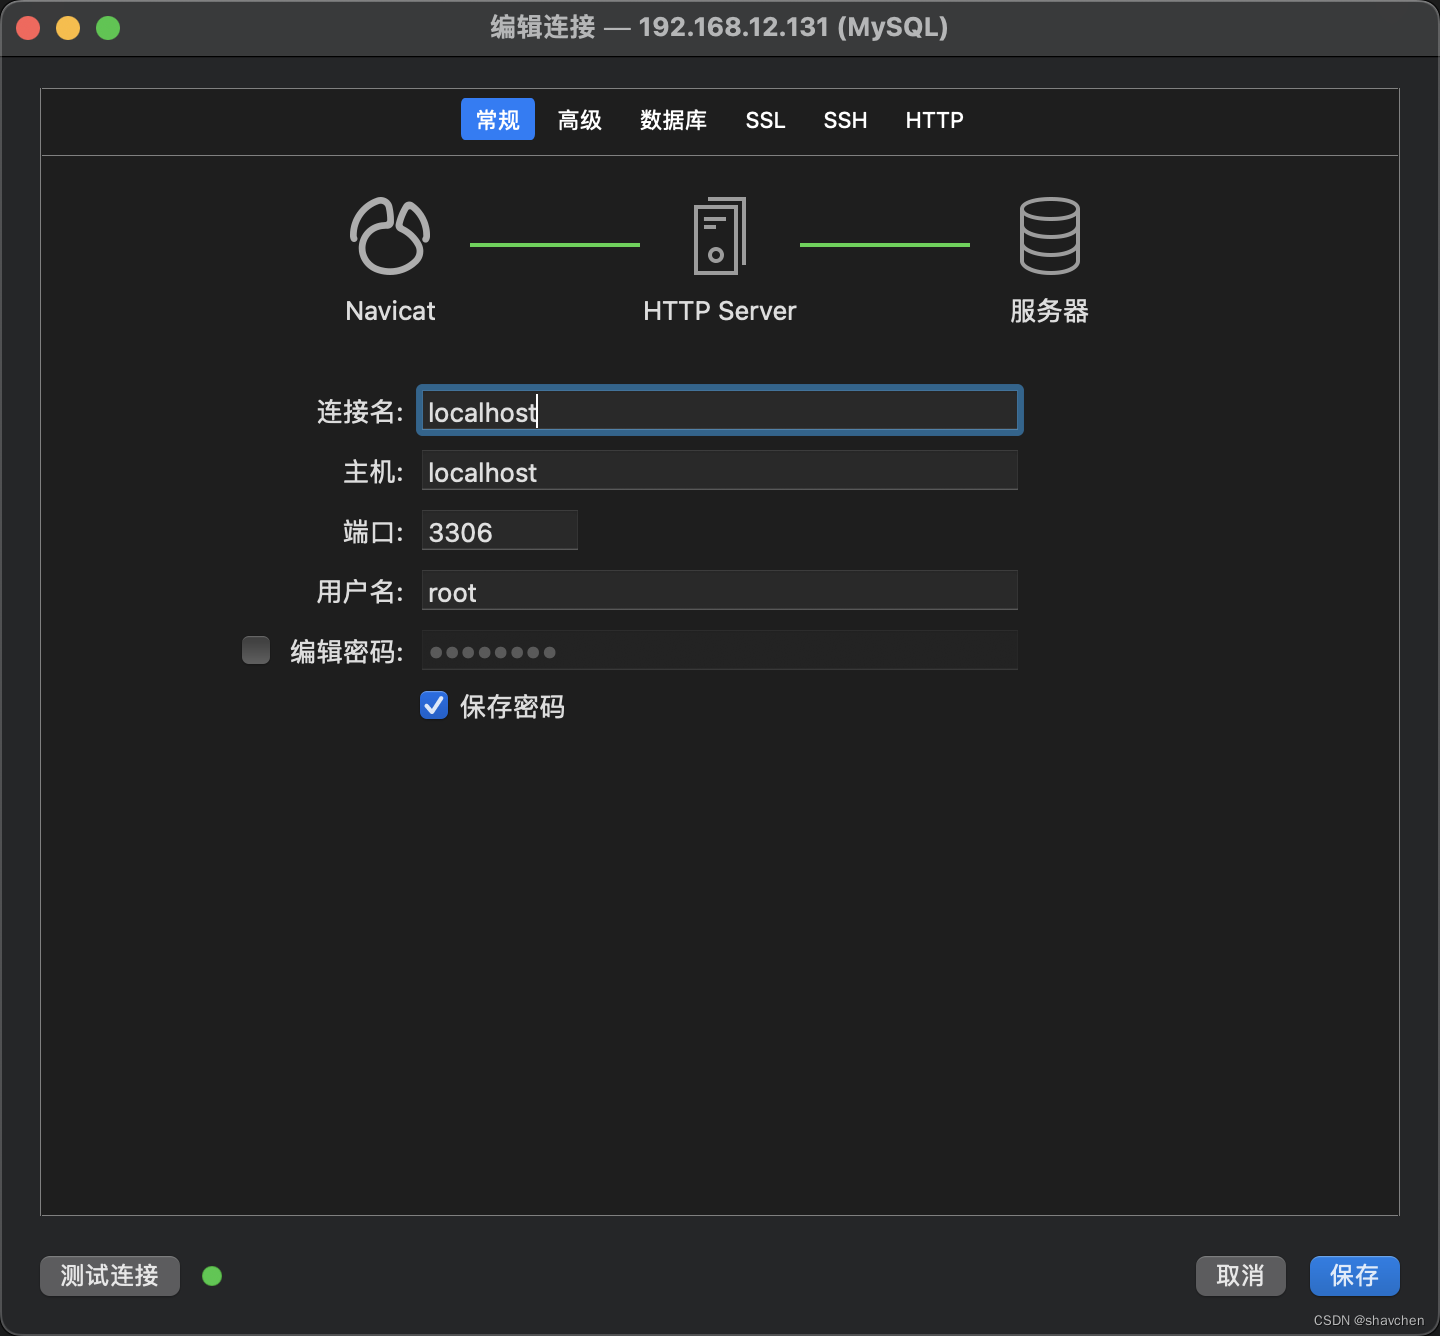Viewport: 1440px width, 1336px height.
Task: Click the 取消 button
Action: (x=1241, y=1276)
